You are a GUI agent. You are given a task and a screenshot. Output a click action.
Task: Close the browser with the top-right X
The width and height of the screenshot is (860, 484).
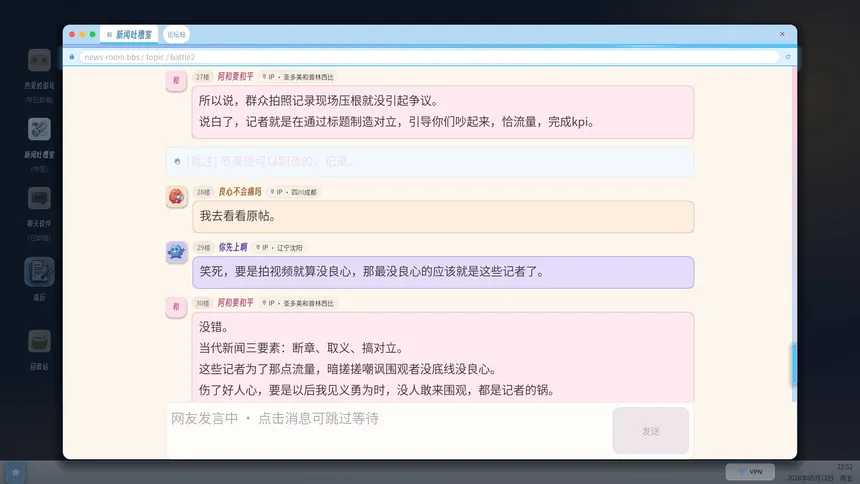point(782,34)
